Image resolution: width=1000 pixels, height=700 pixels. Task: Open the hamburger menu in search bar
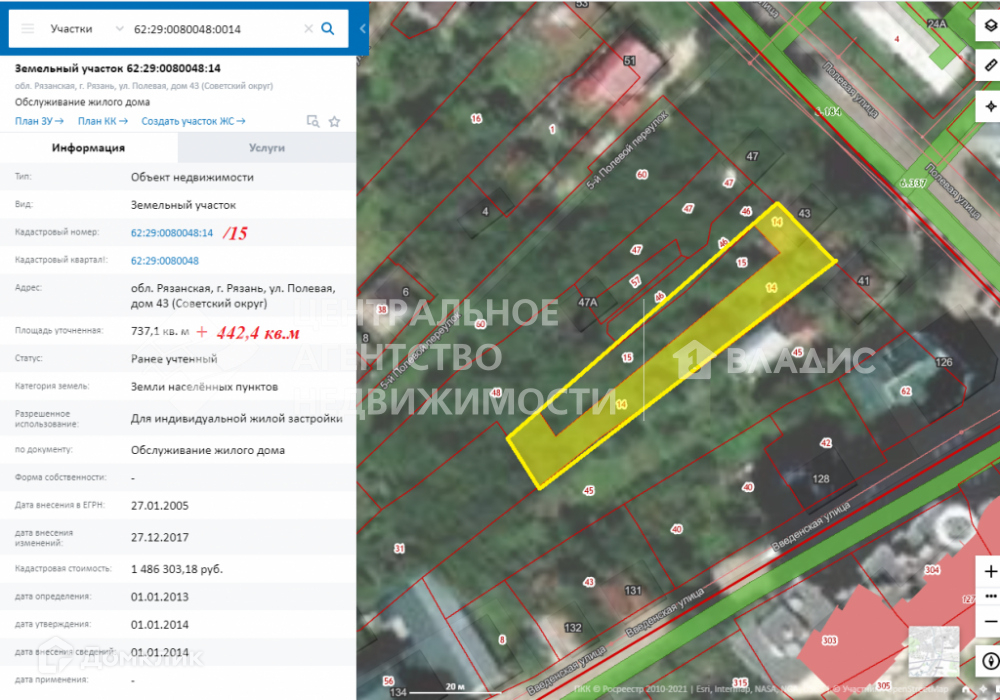pos(27,29)
